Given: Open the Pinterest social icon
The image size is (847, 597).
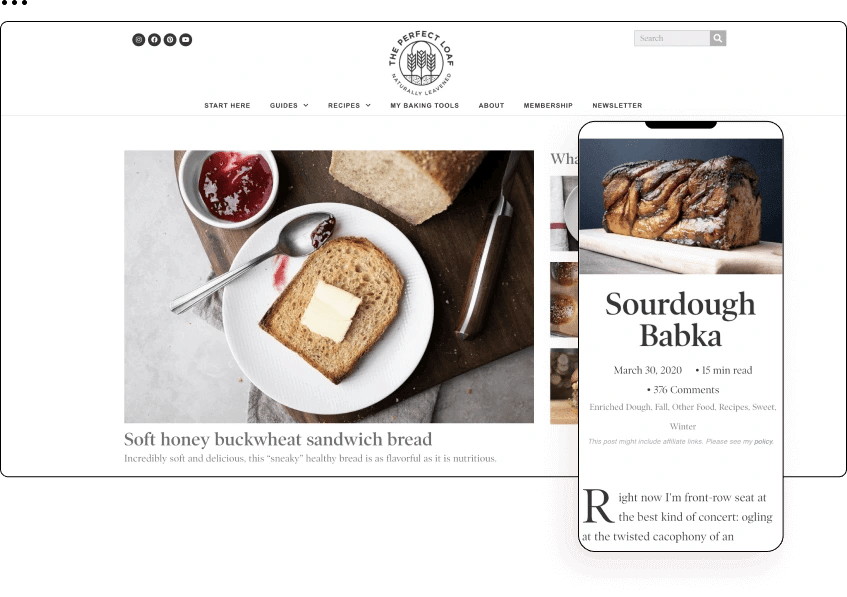Looking at the screenshot, I should pyautogui.click(x=170, y=39).
